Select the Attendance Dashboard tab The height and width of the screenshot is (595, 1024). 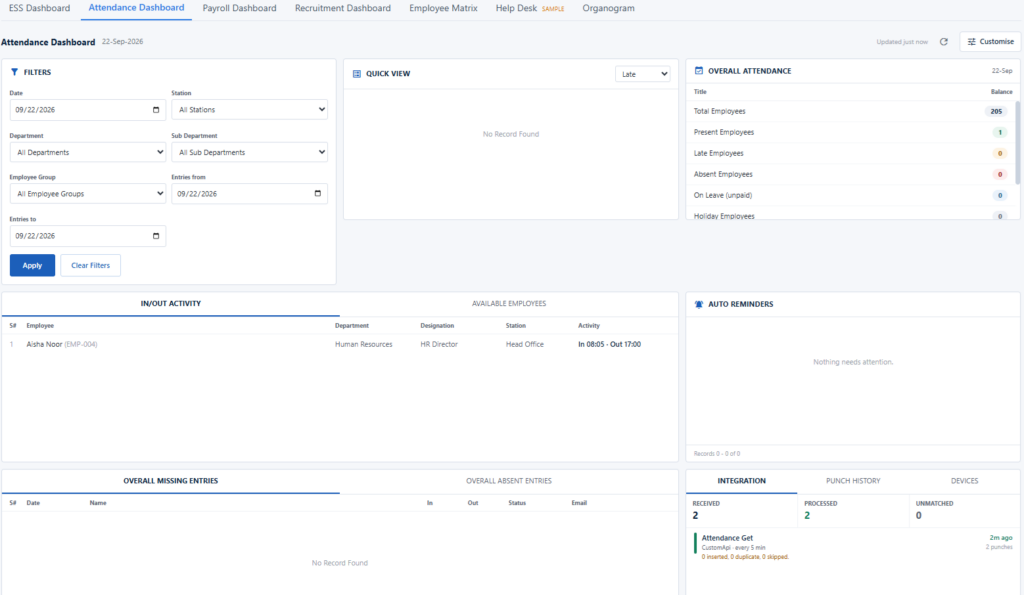coord(136,8)
